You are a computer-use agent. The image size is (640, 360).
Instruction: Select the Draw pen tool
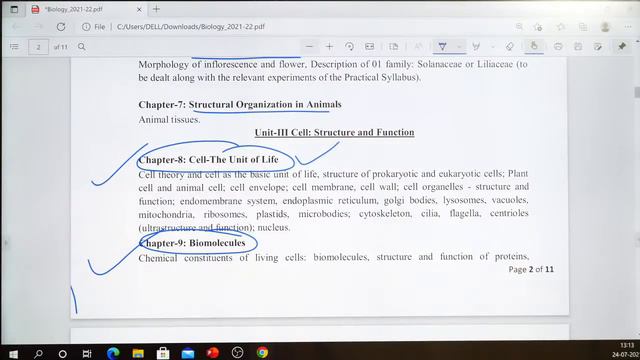click(442, 47)
